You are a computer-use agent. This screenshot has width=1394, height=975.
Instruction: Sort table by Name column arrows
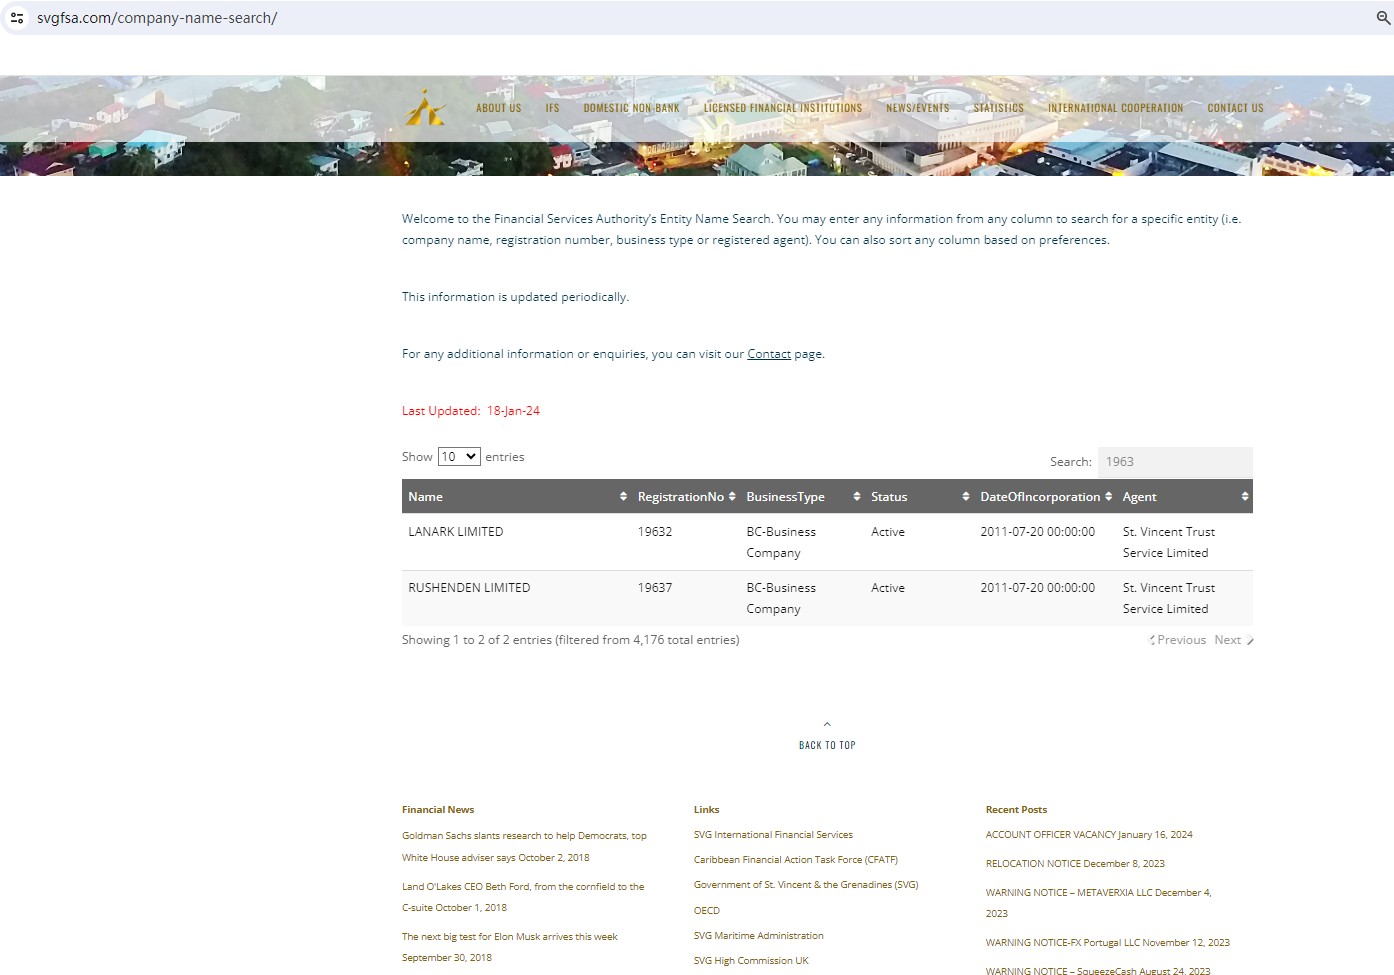[x=623, y=497]
